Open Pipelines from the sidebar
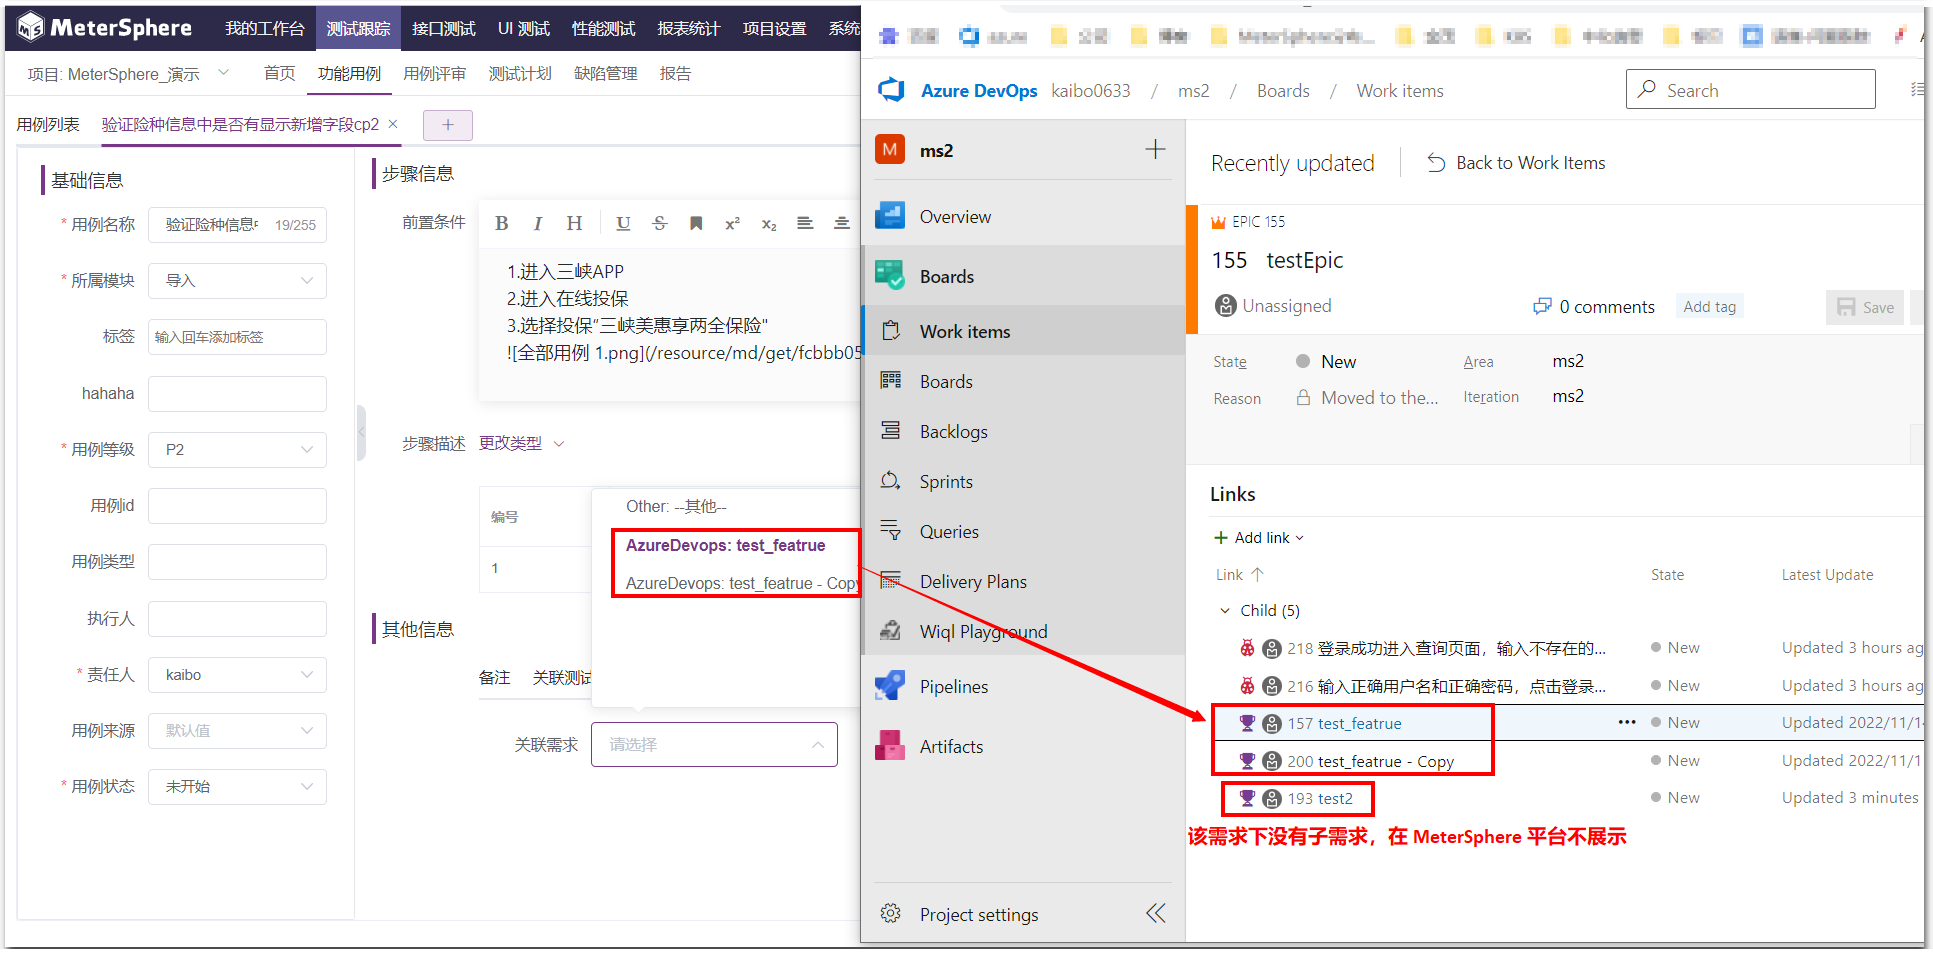The height and width of the screenshot is (956, 1933). tap(953, 686)
